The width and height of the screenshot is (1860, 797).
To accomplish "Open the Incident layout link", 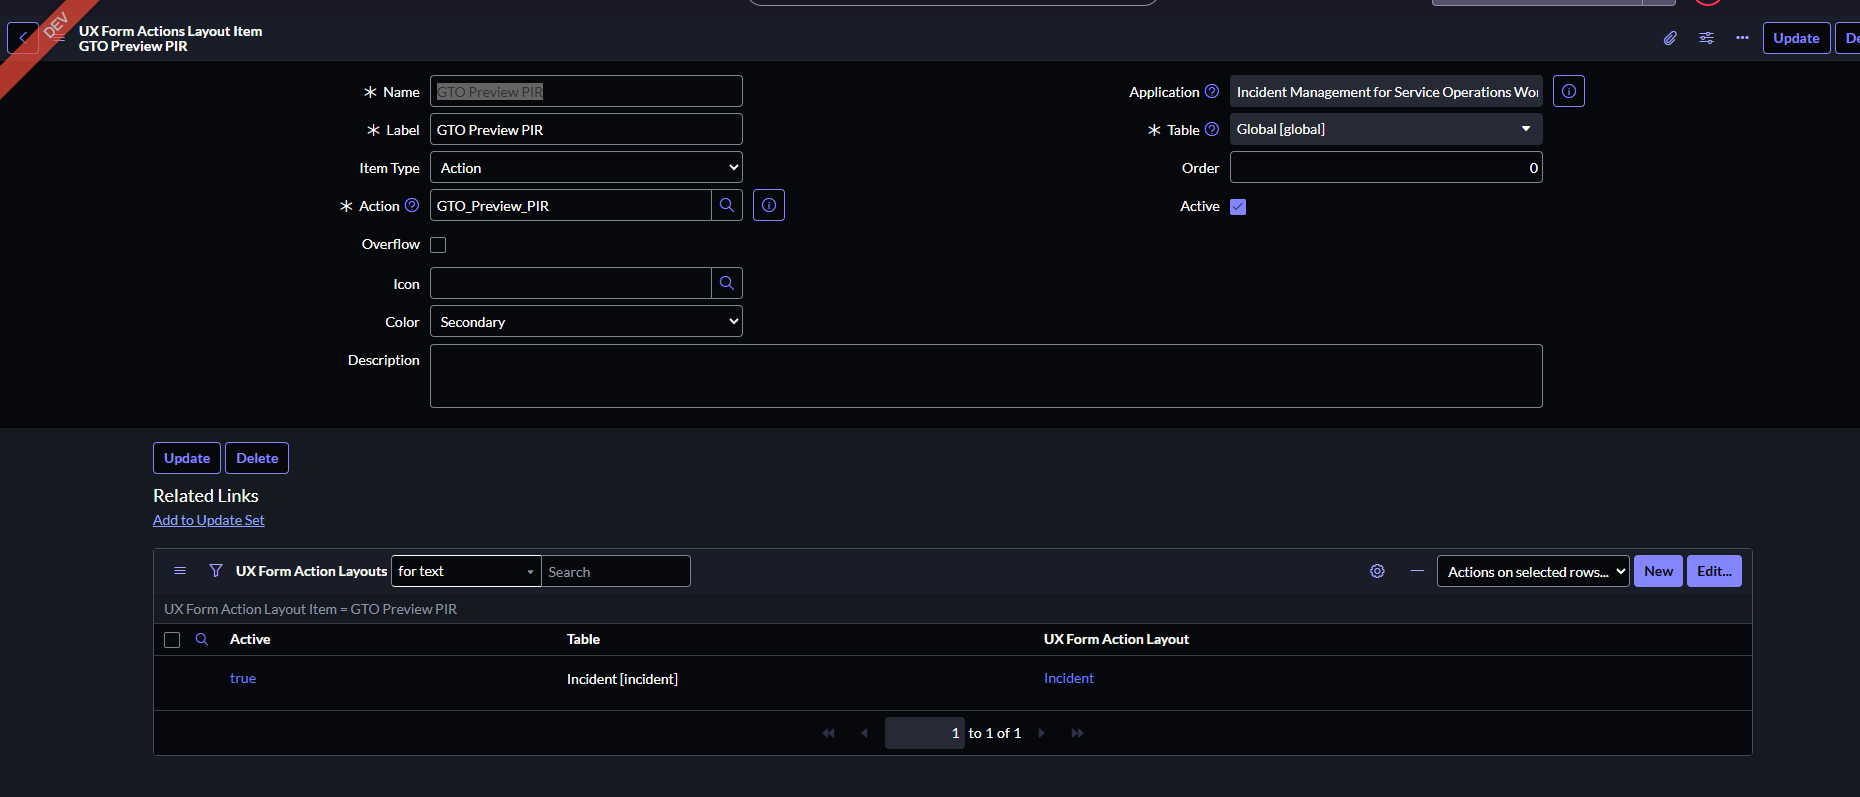I will point(1069,678).
